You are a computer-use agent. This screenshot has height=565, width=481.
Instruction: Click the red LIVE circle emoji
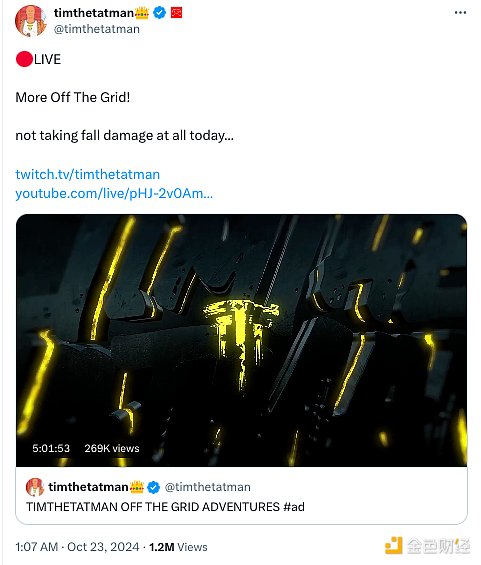click(24, 59)
